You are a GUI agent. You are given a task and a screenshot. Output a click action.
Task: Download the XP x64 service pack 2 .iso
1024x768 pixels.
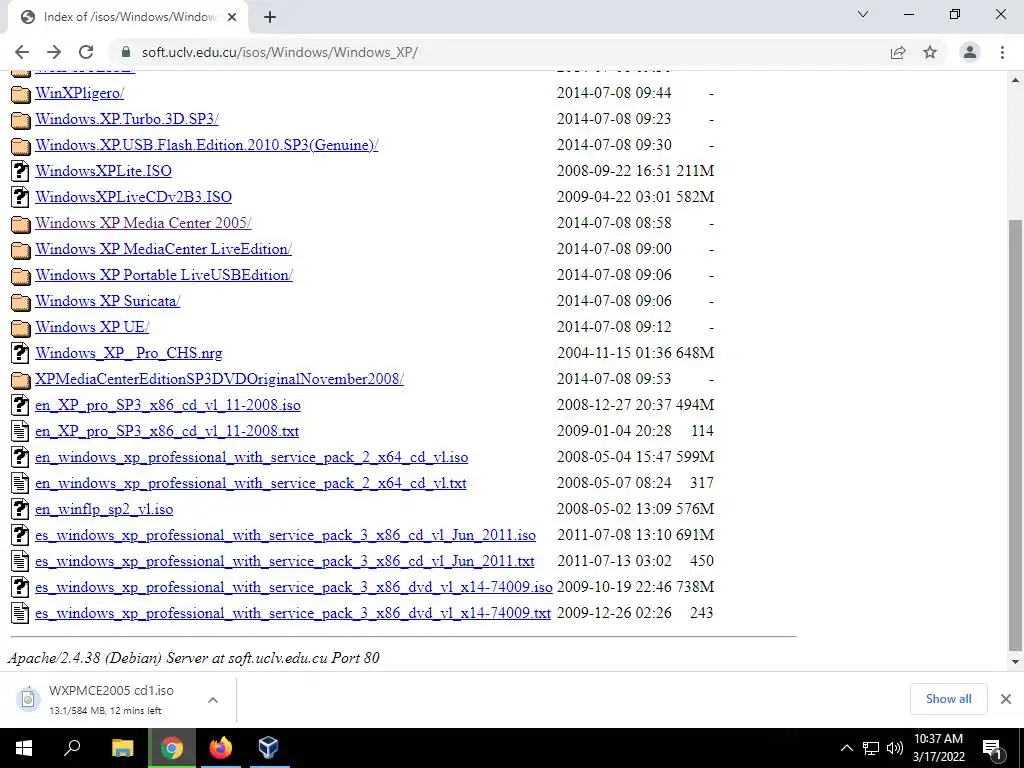pyautogui.click(x=251, y=457)
